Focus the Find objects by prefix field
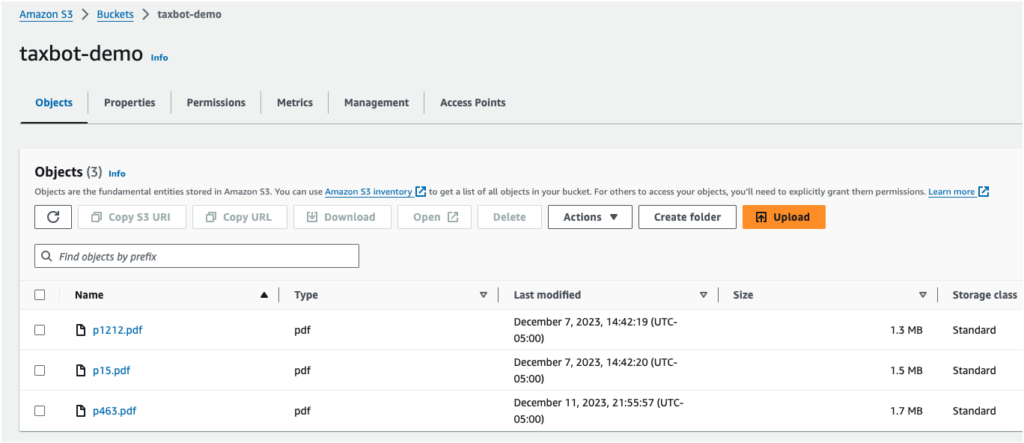1024x443 pixels. (197, 256)
